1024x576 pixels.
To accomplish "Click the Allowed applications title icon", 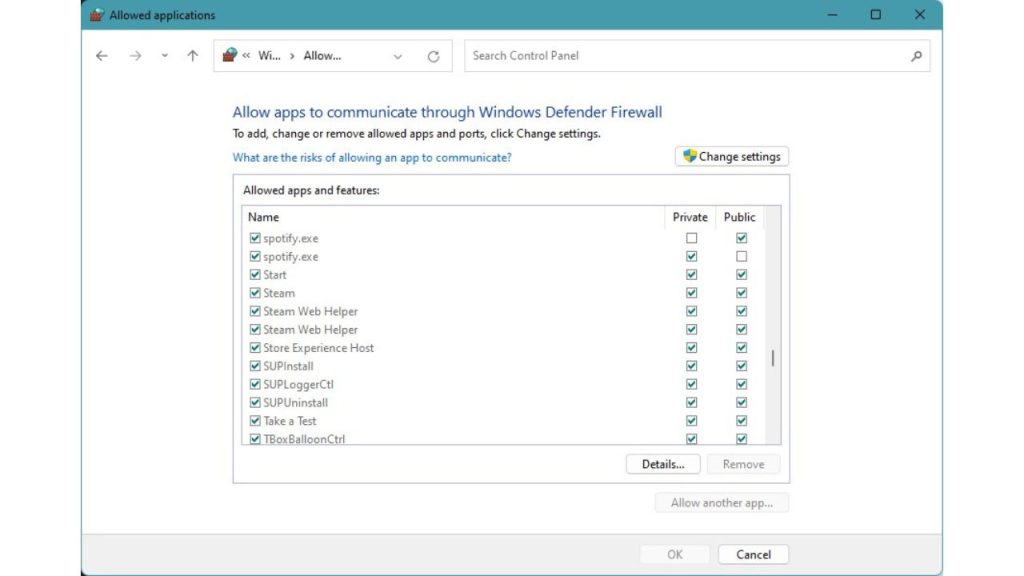I will point(97,15).
